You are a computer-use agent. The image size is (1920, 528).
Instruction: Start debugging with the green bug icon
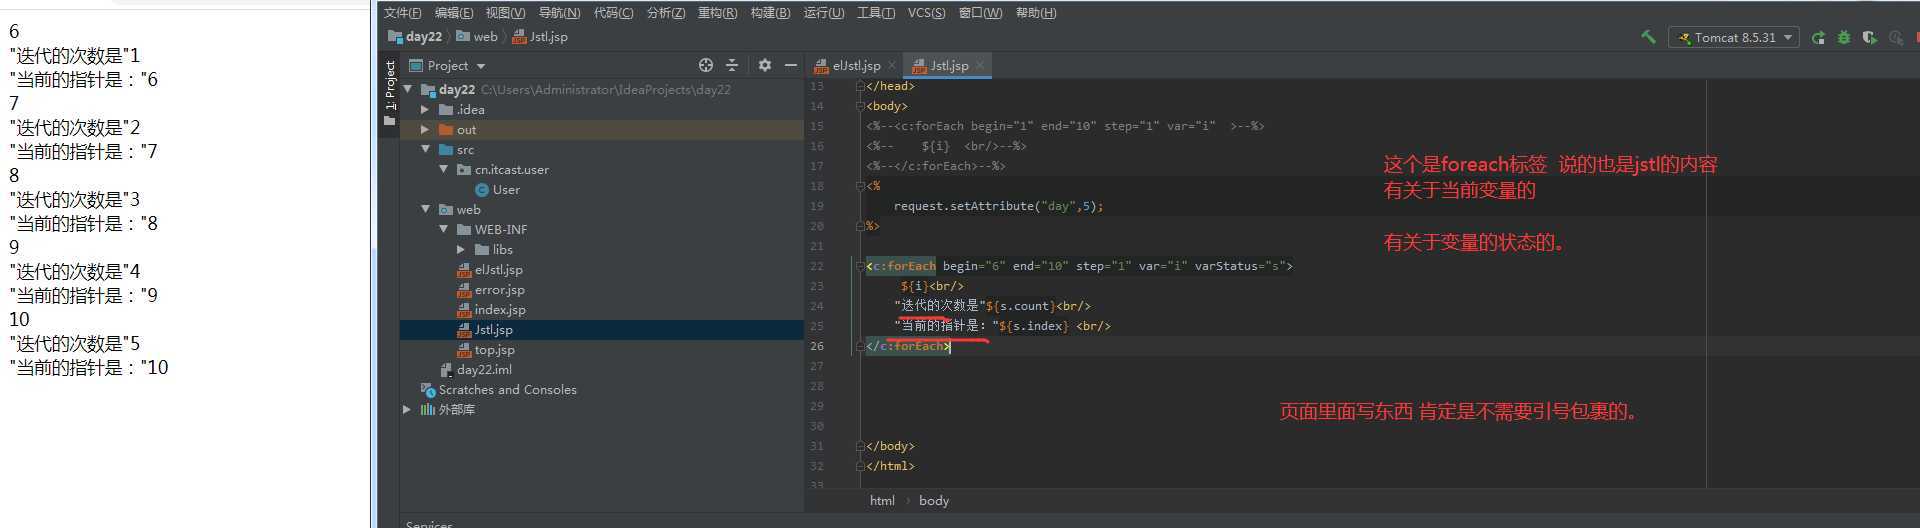pos(1844,38)
